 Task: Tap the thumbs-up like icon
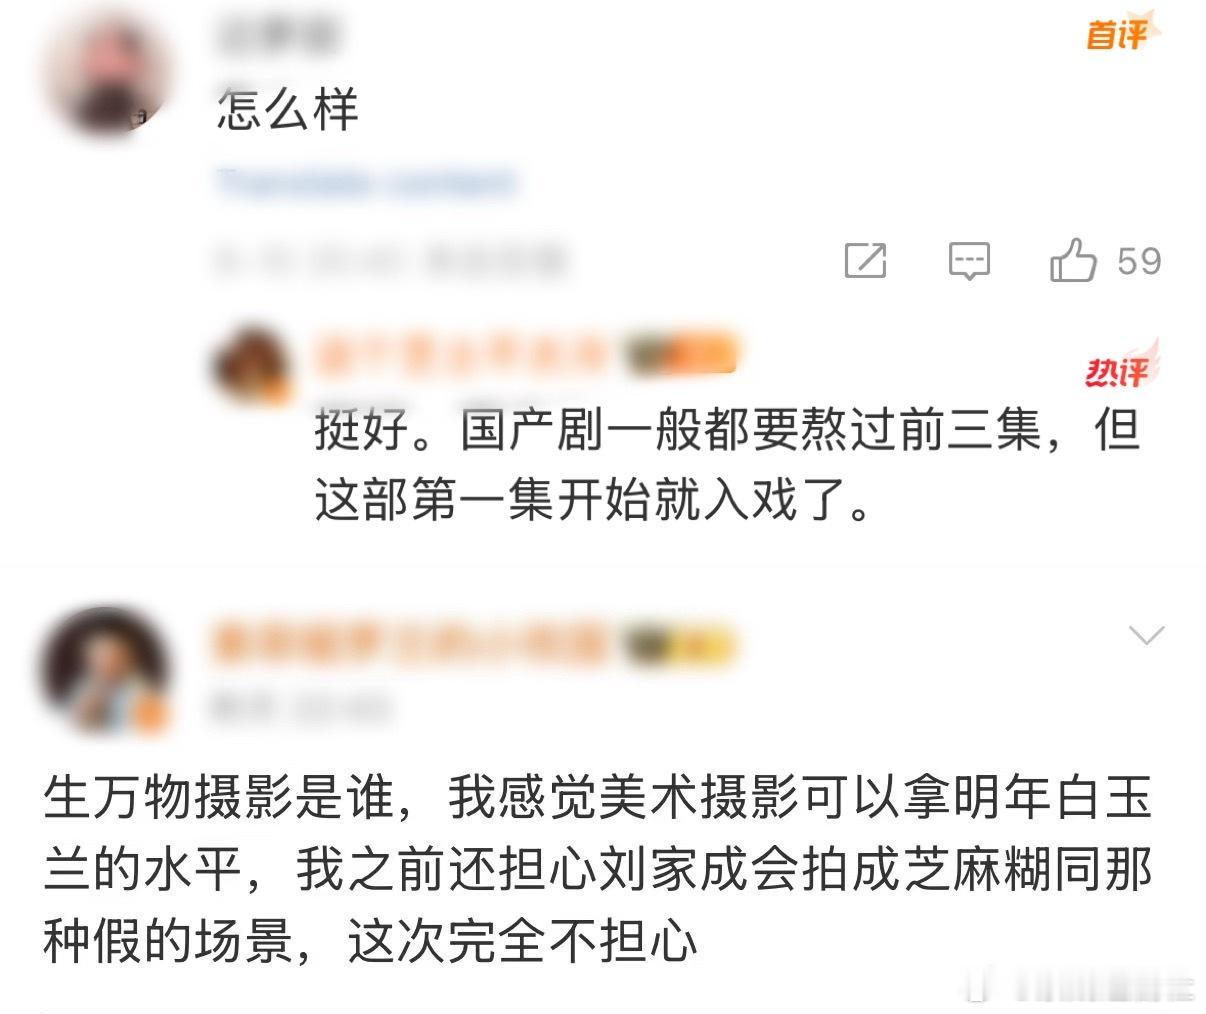[1073, 261]
